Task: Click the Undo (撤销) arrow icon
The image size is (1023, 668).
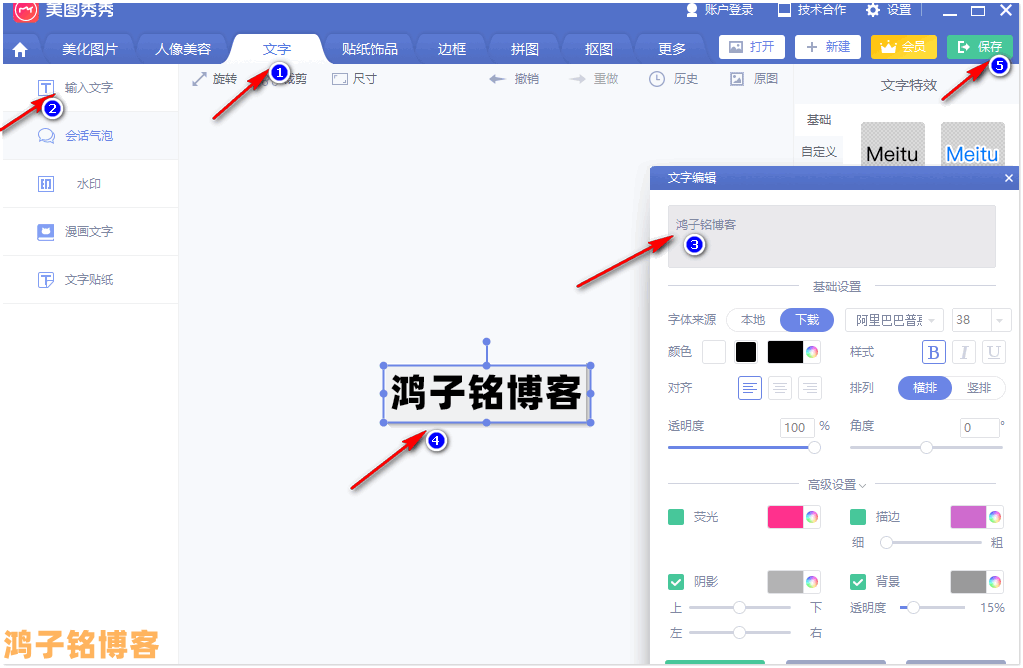Action: tap(497, 79)
